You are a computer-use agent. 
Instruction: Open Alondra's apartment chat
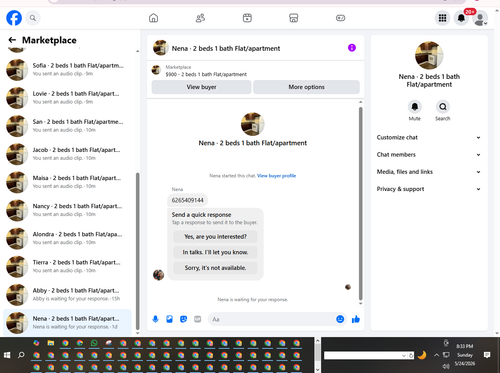click(x=67, y=238)
